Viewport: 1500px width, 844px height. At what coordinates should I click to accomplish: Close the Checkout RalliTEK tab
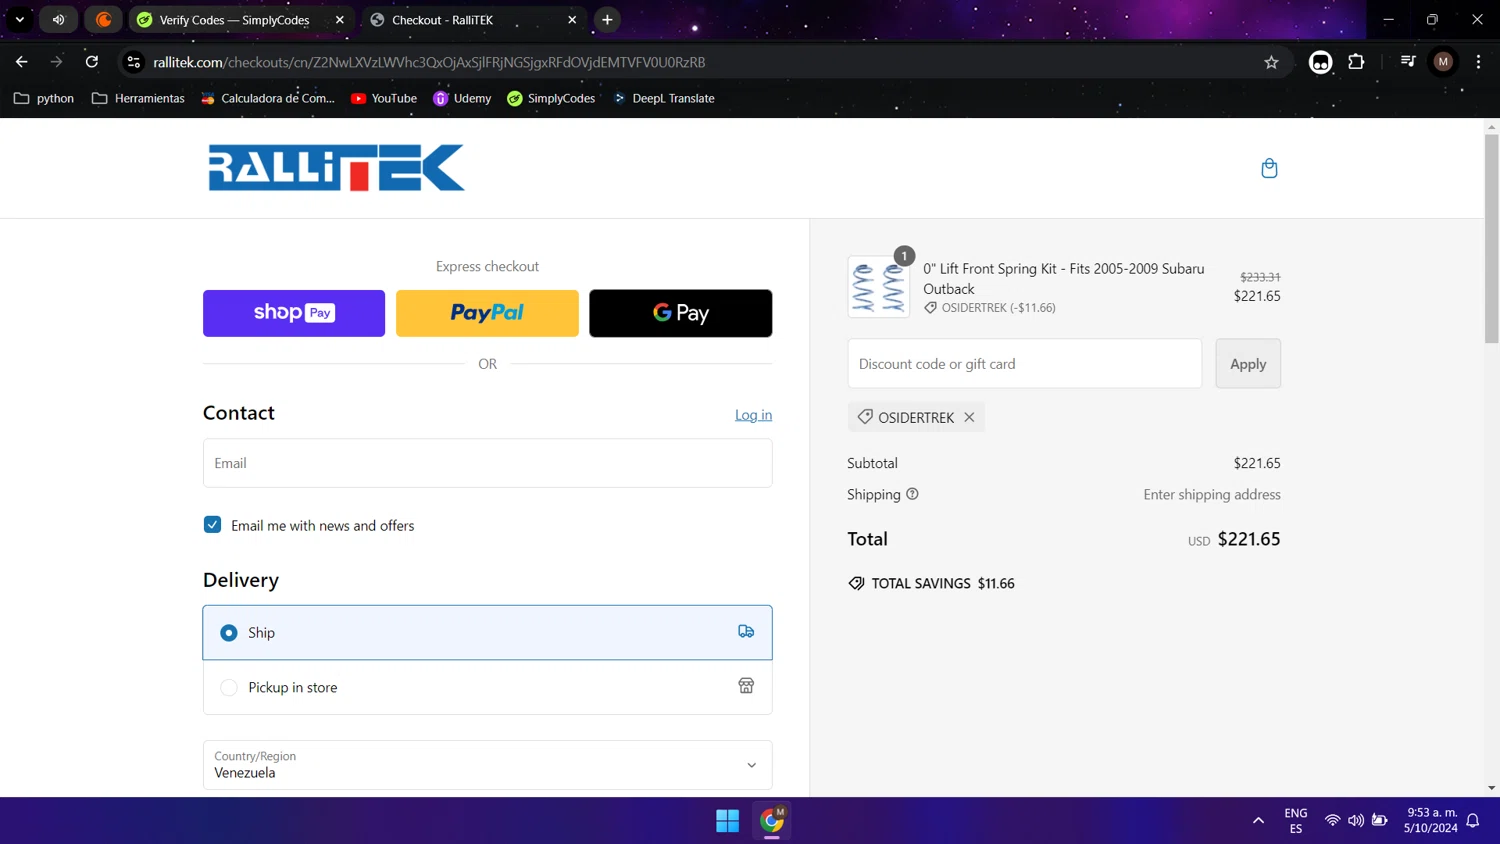[x=572, y=20]
